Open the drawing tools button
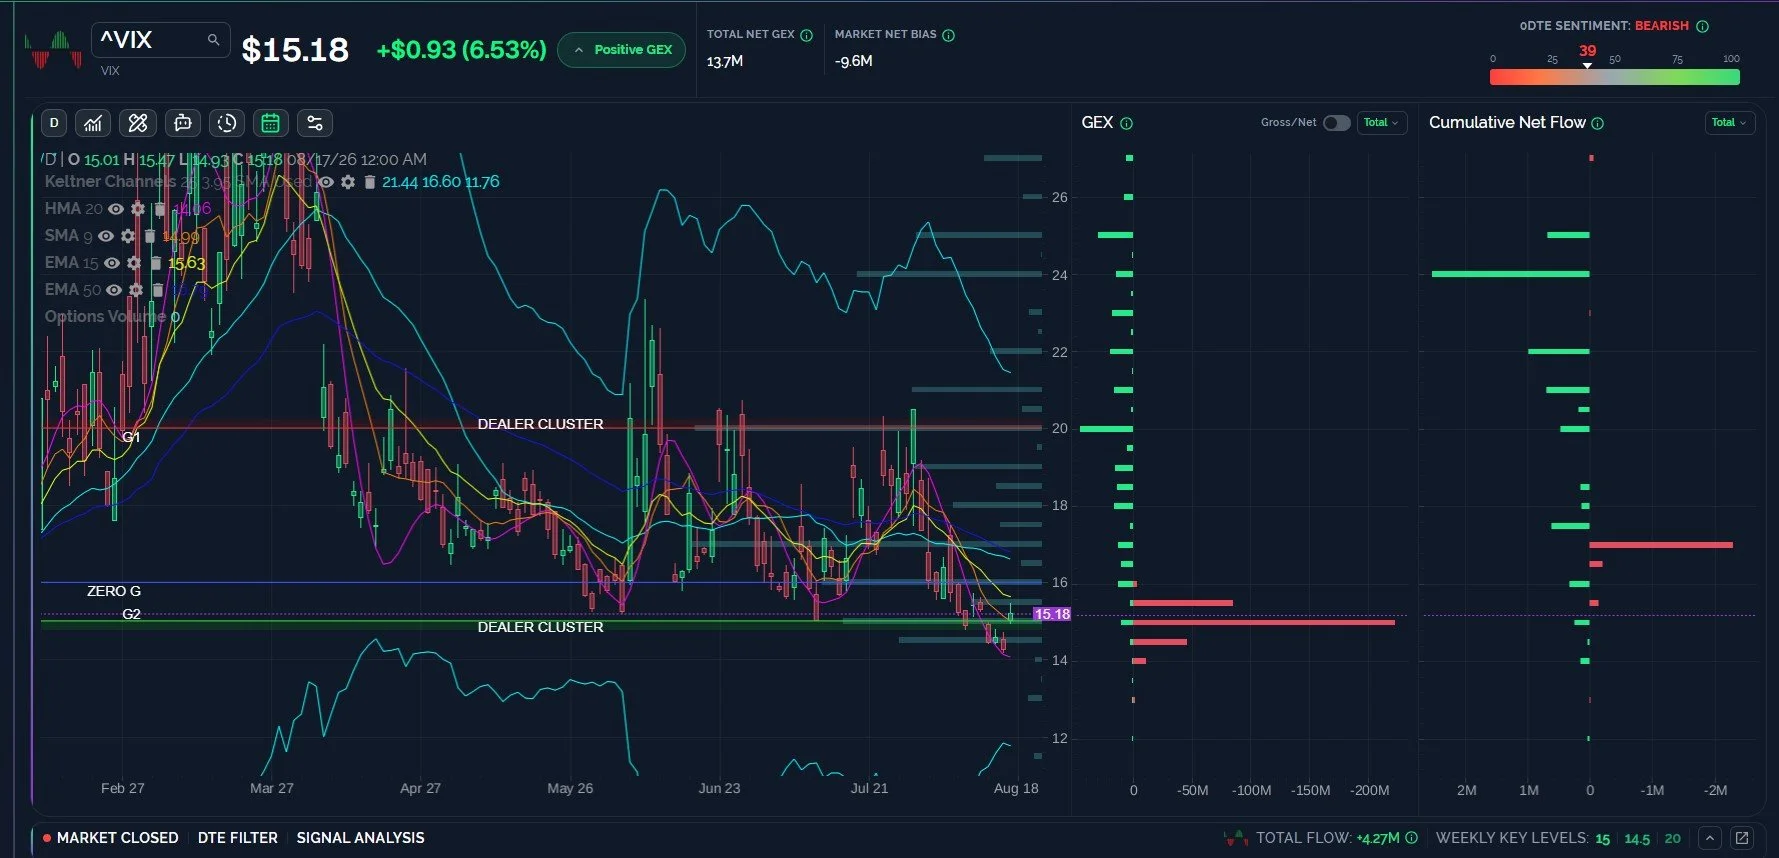 [138, 123]
